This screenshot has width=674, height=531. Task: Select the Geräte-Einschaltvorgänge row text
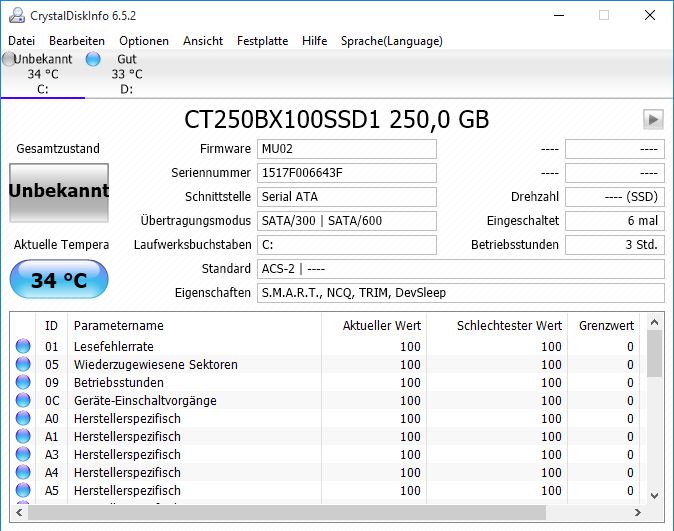tap(145, 401)
